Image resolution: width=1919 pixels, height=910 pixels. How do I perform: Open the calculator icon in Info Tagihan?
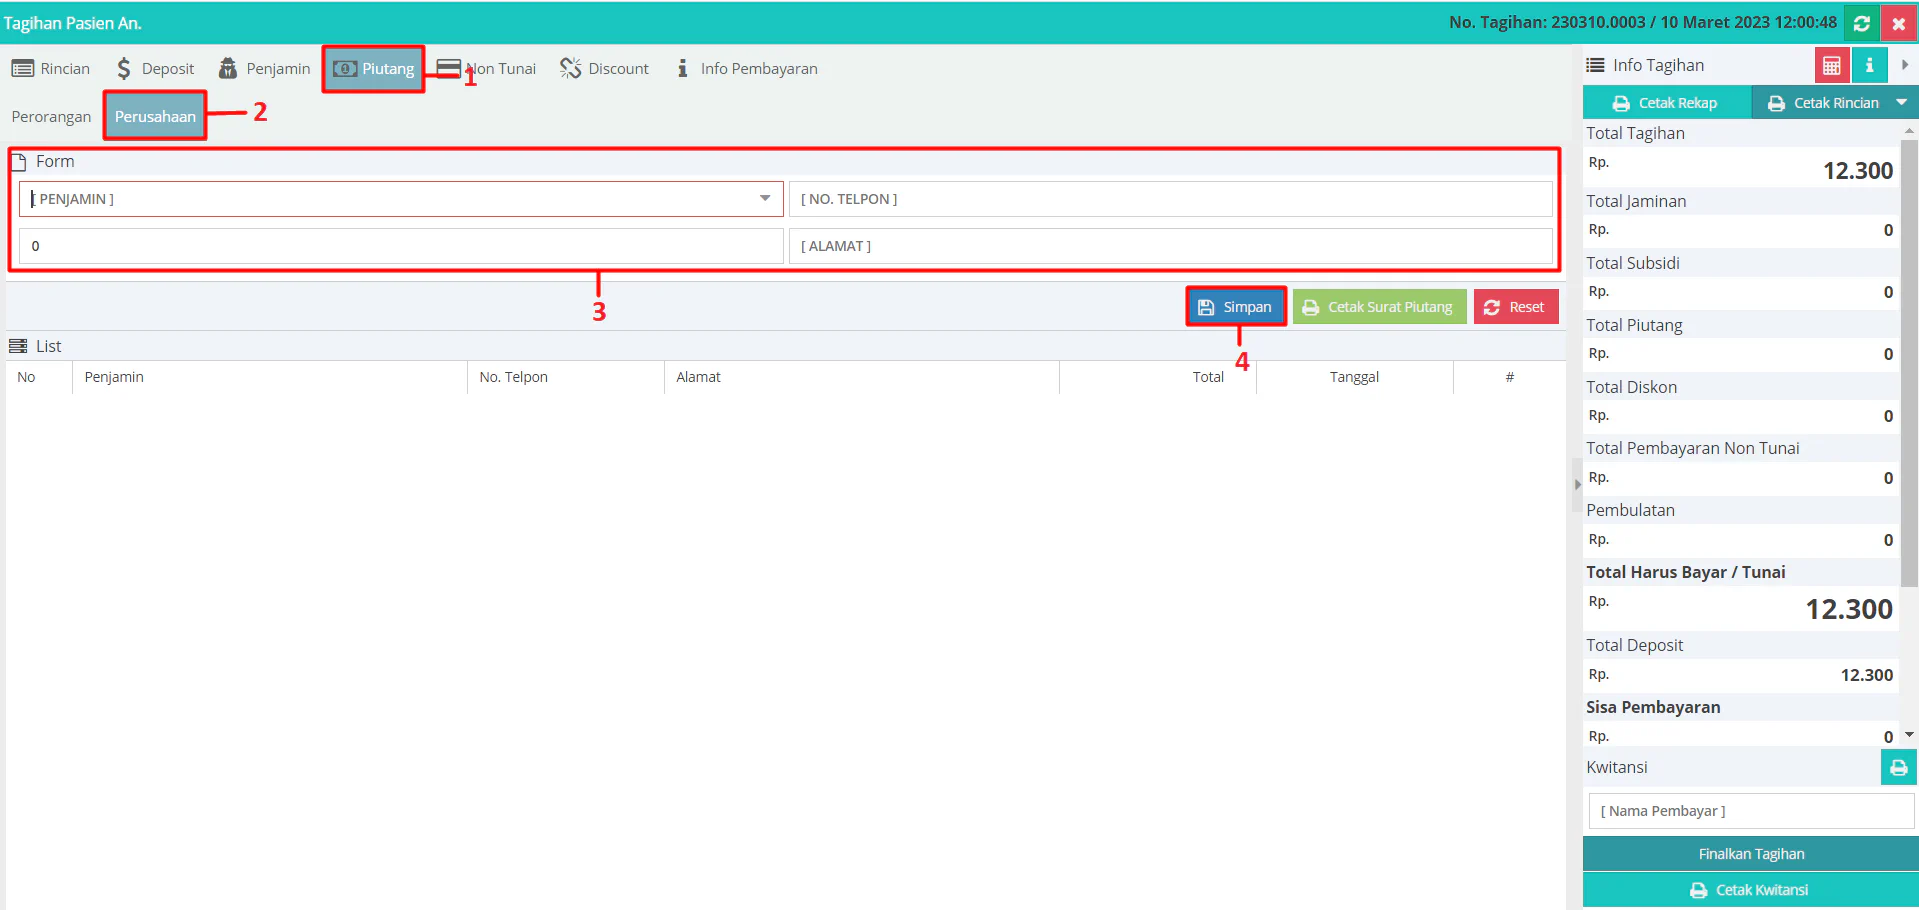point(1831,66)
